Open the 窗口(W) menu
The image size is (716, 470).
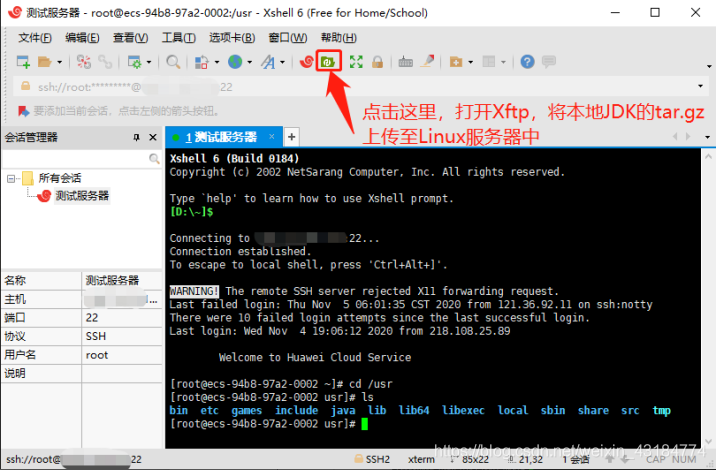tap(288, 38)
